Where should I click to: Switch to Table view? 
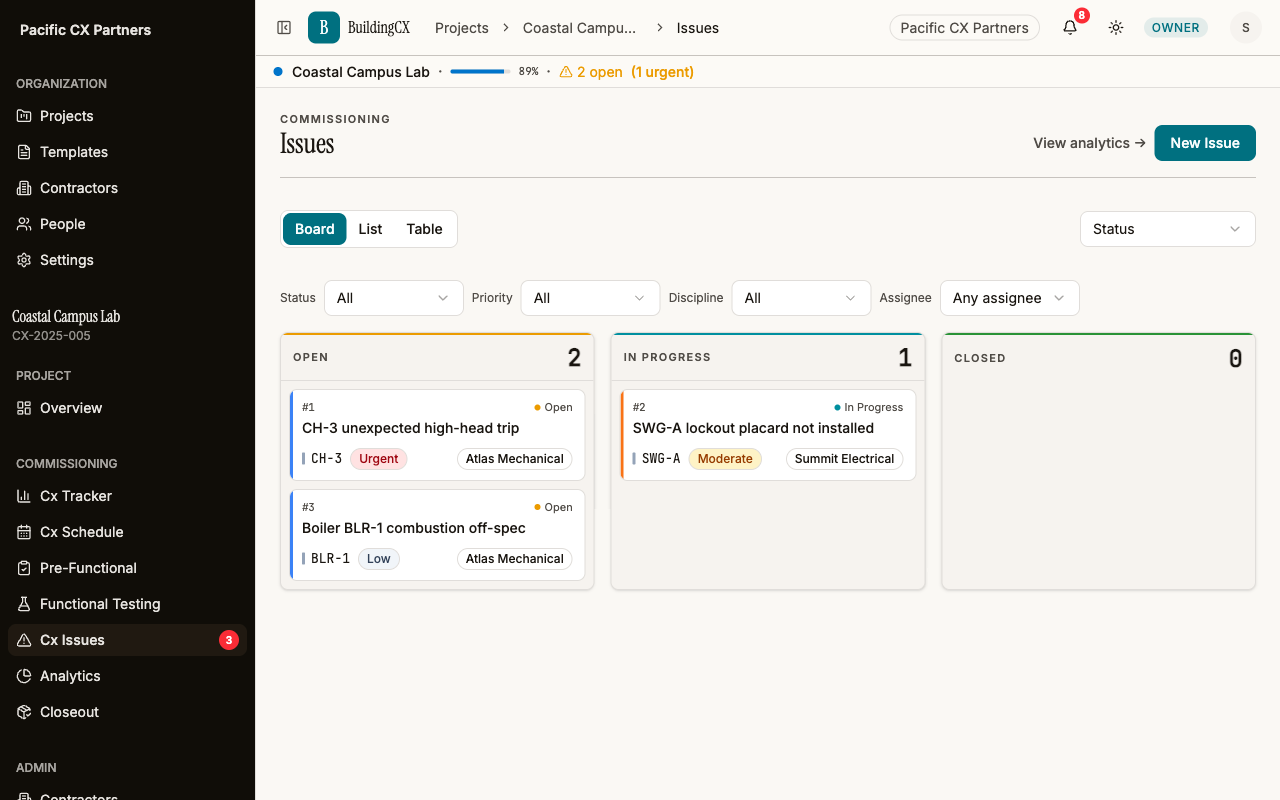424,229
